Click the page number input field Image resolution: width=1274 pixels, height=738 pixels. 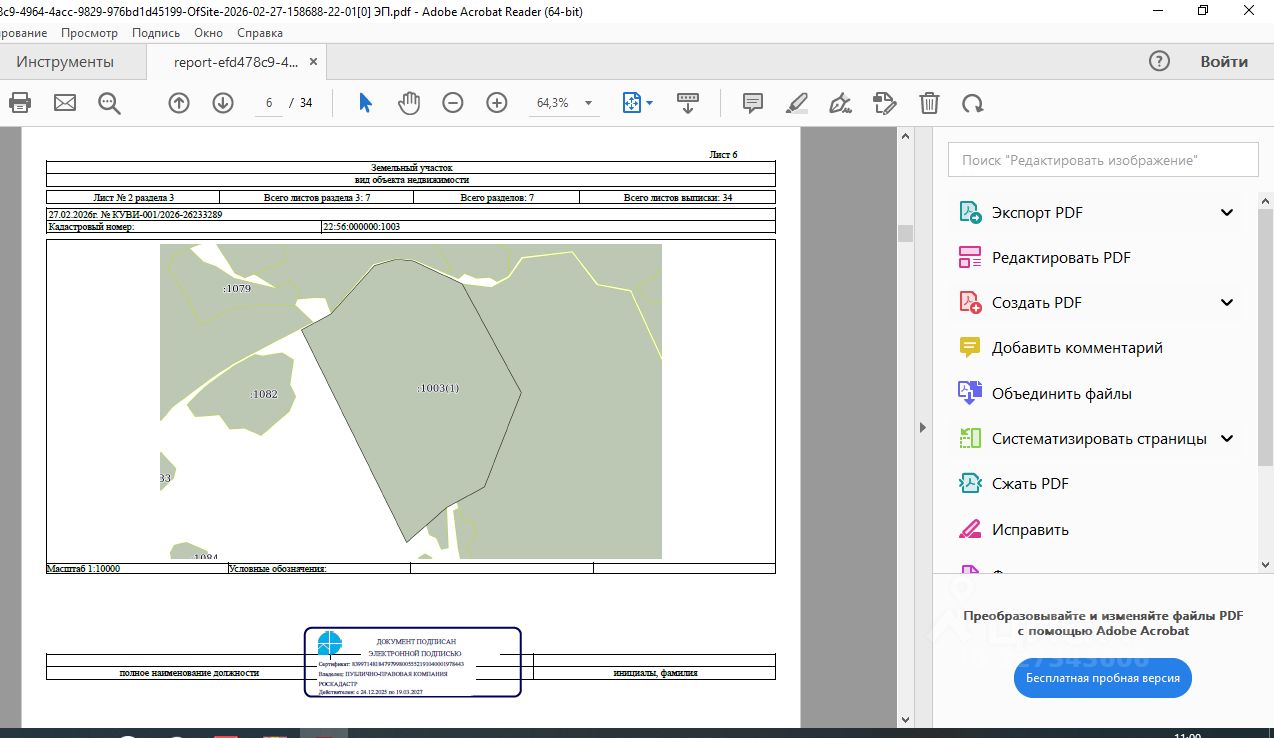point(269,103)
